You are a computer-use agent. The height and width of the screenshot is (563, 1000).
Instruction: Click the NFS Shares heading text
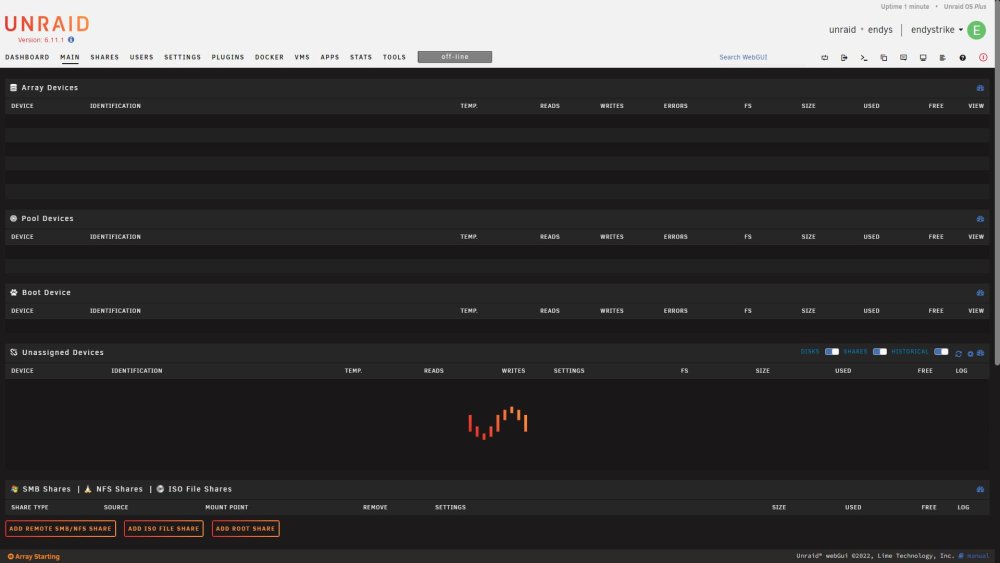pos(119,489)
